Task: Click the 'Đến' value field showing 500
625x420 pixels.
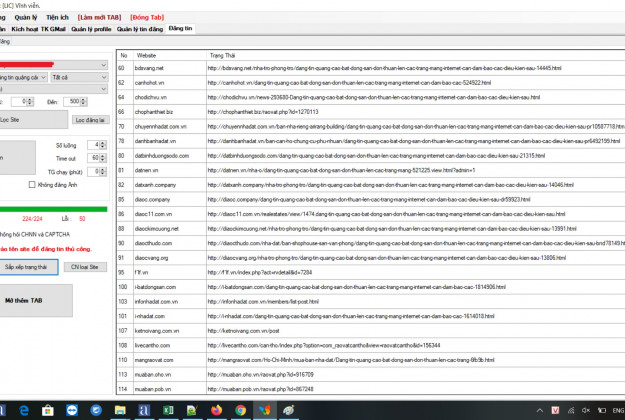Action: click(72, 102)
